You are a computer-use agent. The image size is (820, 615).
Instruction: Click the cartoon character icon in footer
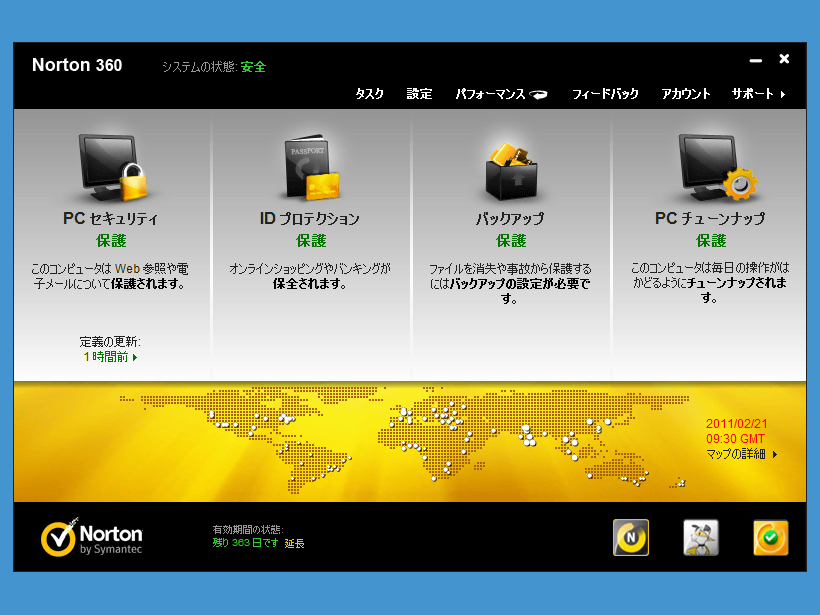pyautogui.click(x=701, y=537)
